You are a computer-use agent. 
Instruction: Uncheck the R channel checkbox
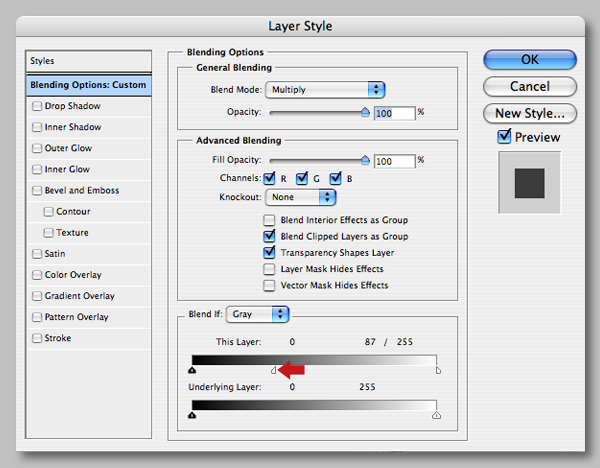[269, 178]
